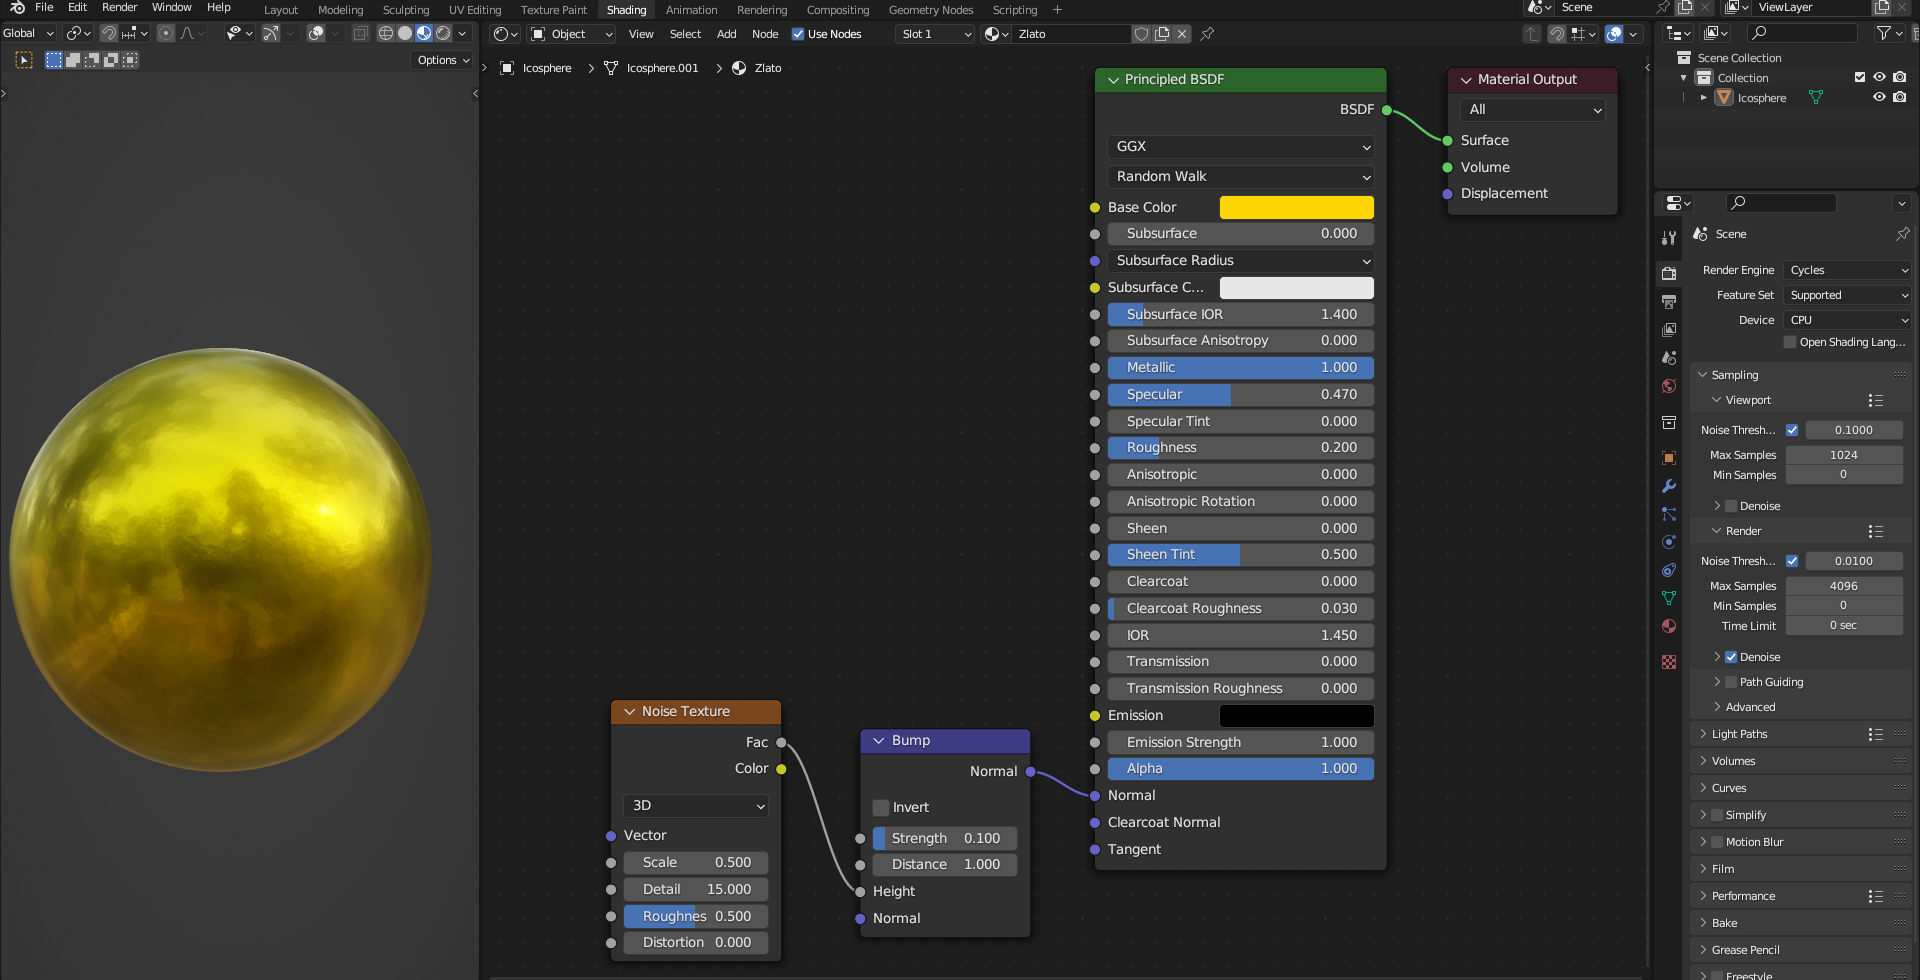This screenshot has height=980, width=1920.
Task: Expand the Light Paths panel
Action: (1739, 734)
